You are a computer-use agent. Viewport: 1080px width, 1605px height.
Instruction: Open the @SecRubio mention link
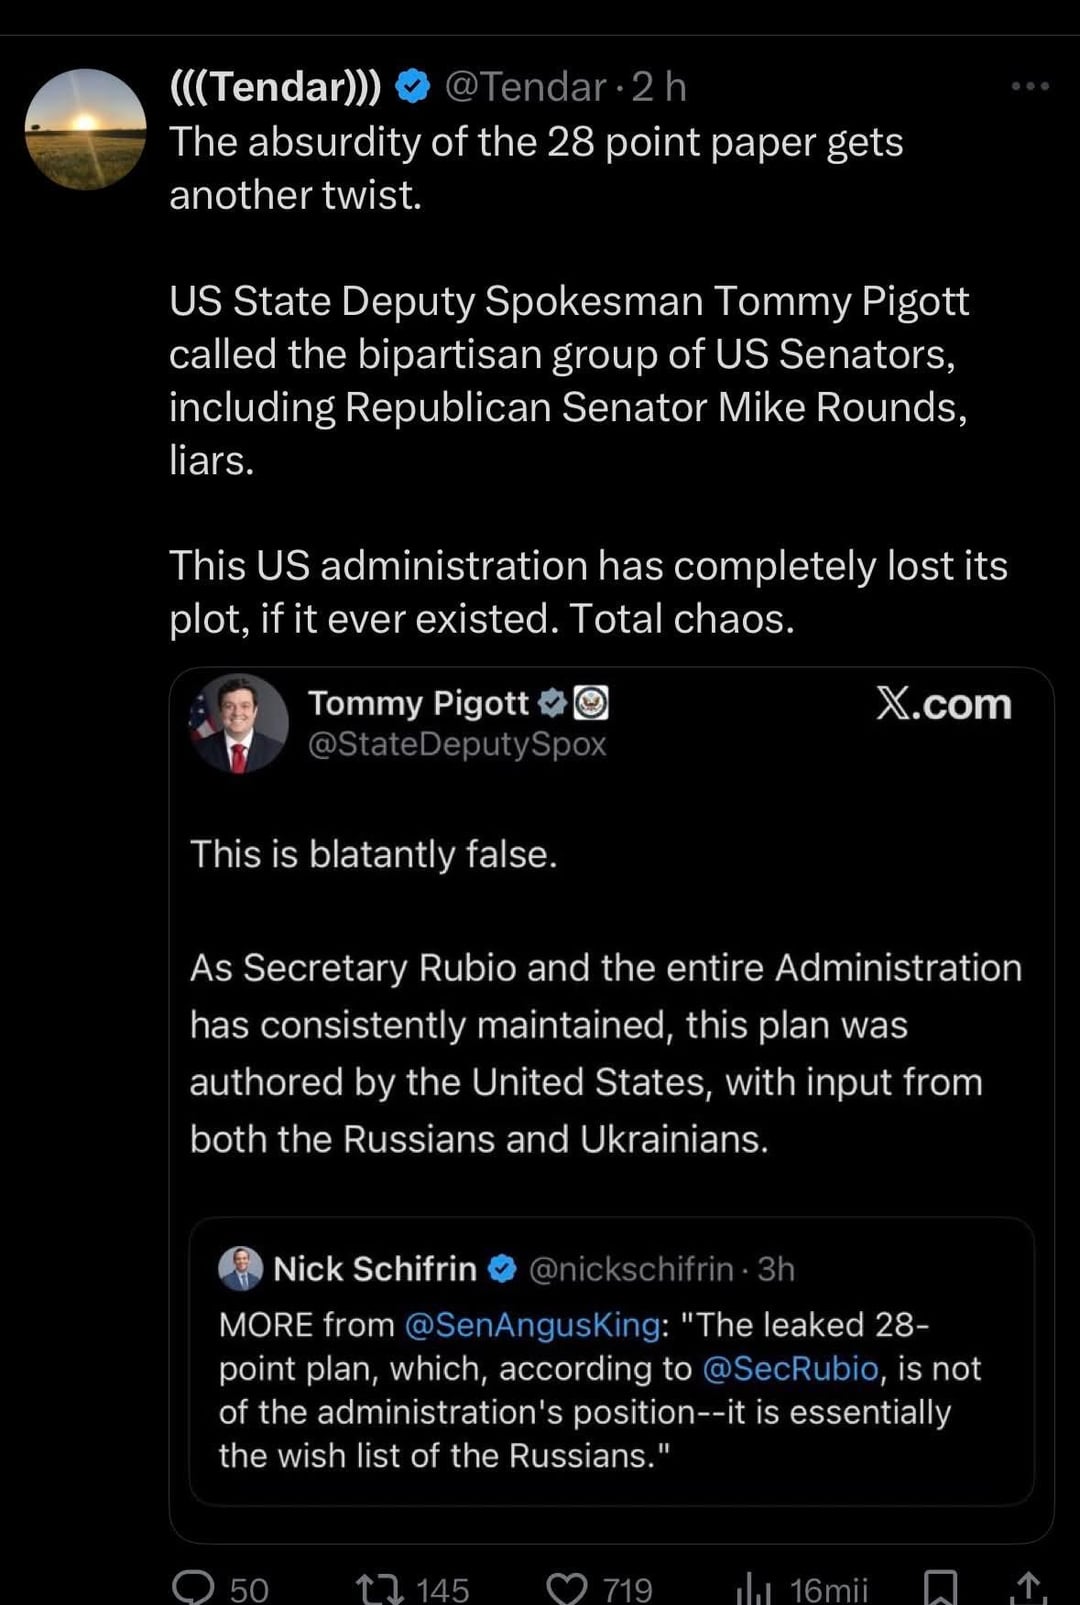click(x=790, y=1368)
